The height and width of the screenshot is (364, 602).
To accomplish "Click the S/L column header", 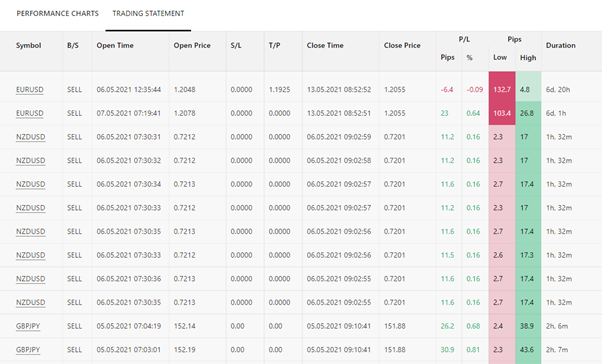I will tap(236, 45).
